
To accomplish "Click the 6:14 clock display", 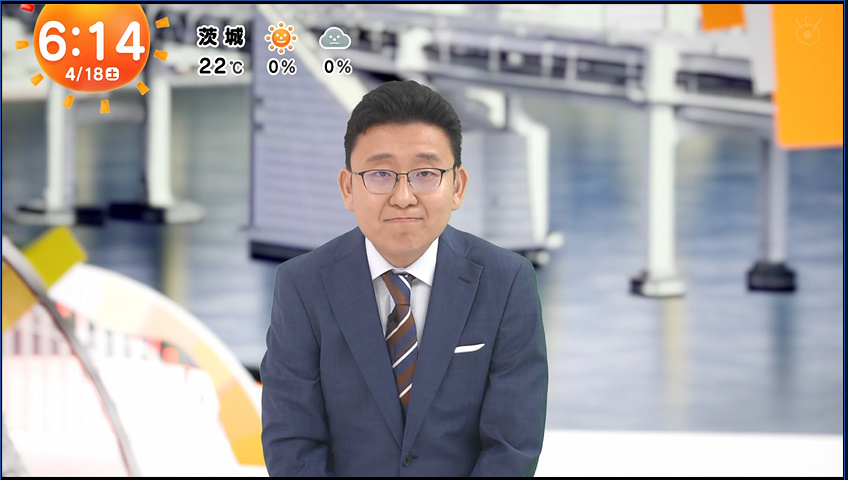I will tap(91, 42).
